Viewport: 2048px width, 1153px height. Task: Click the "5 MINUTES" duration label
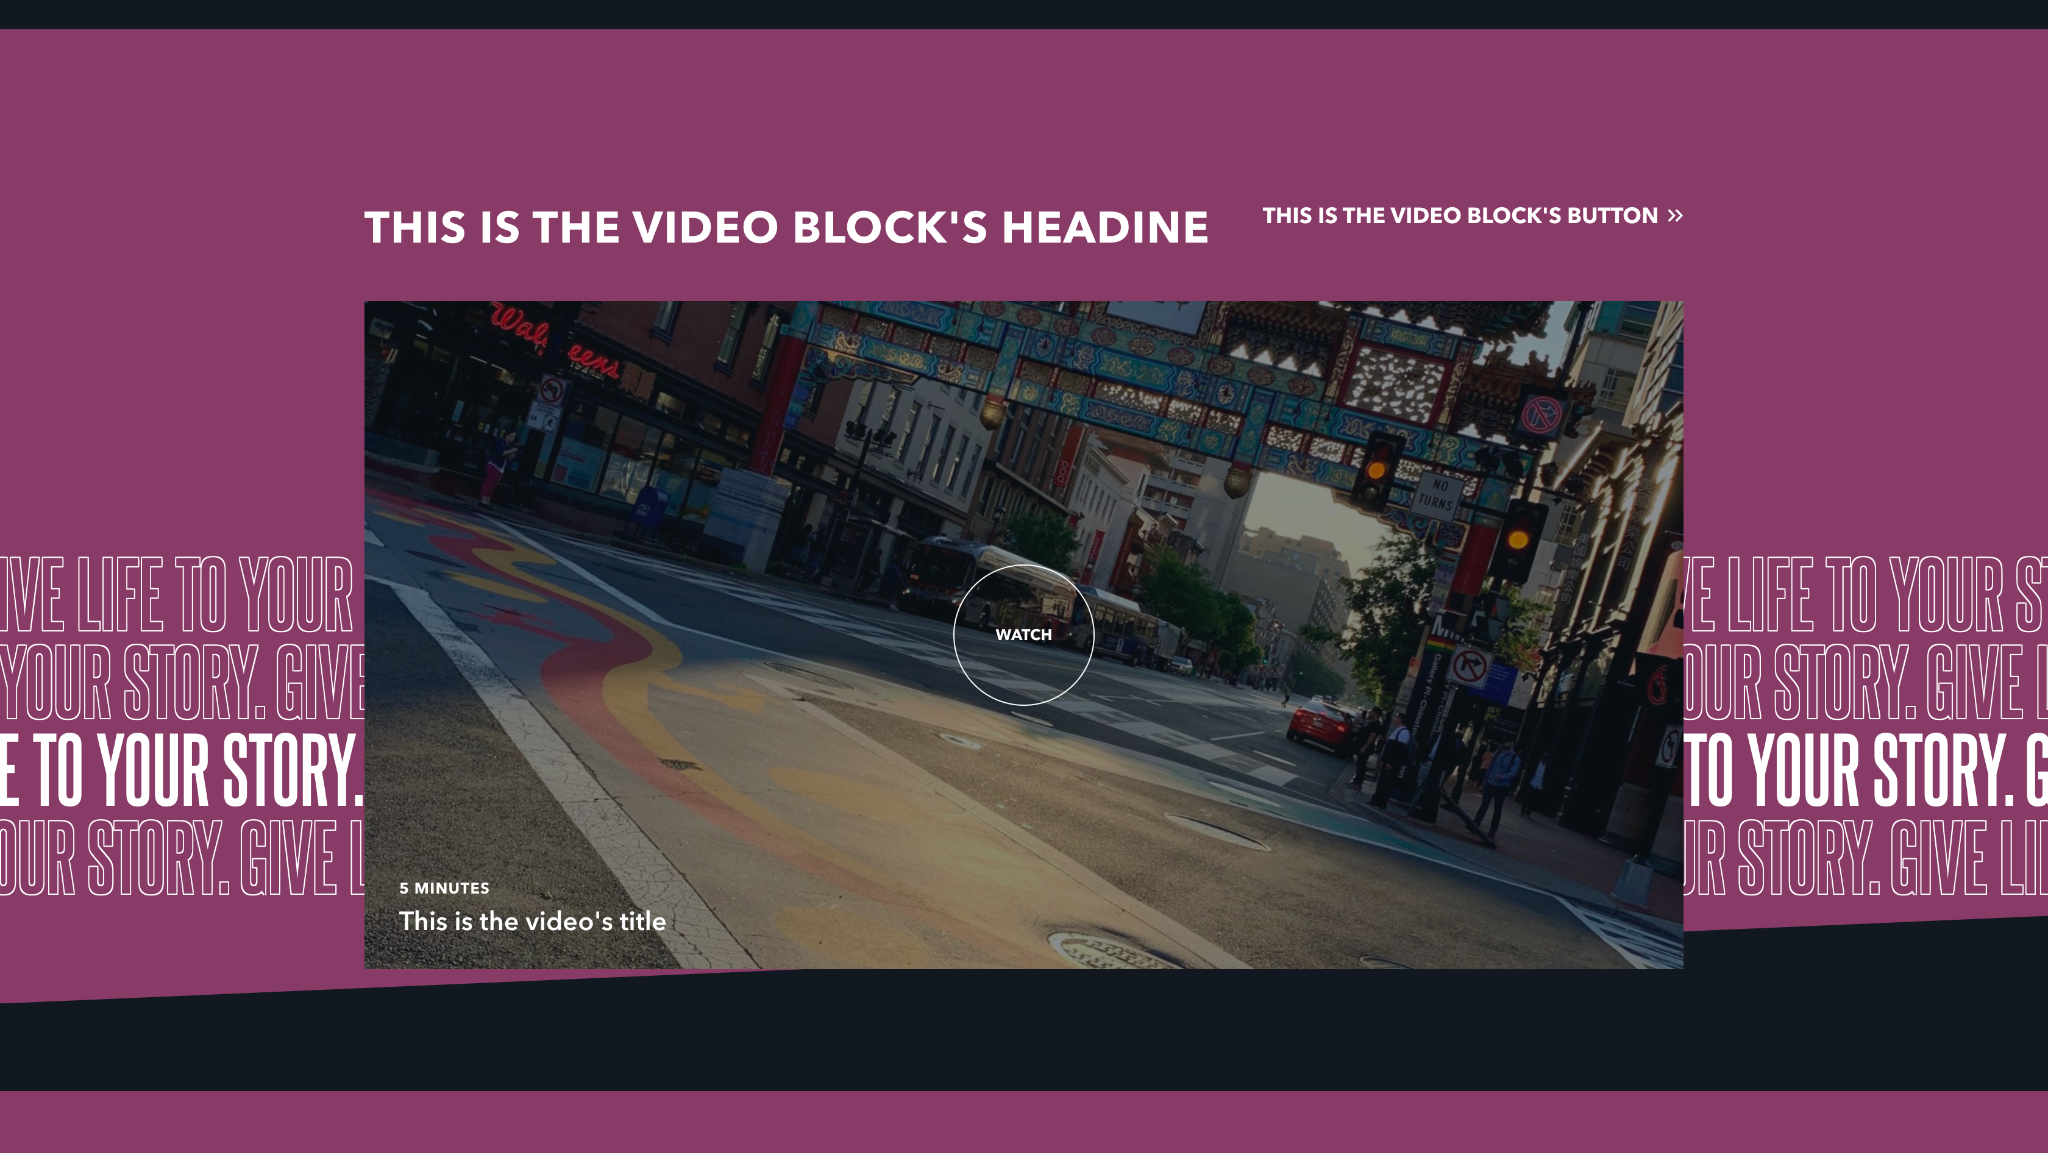(444, 888)
